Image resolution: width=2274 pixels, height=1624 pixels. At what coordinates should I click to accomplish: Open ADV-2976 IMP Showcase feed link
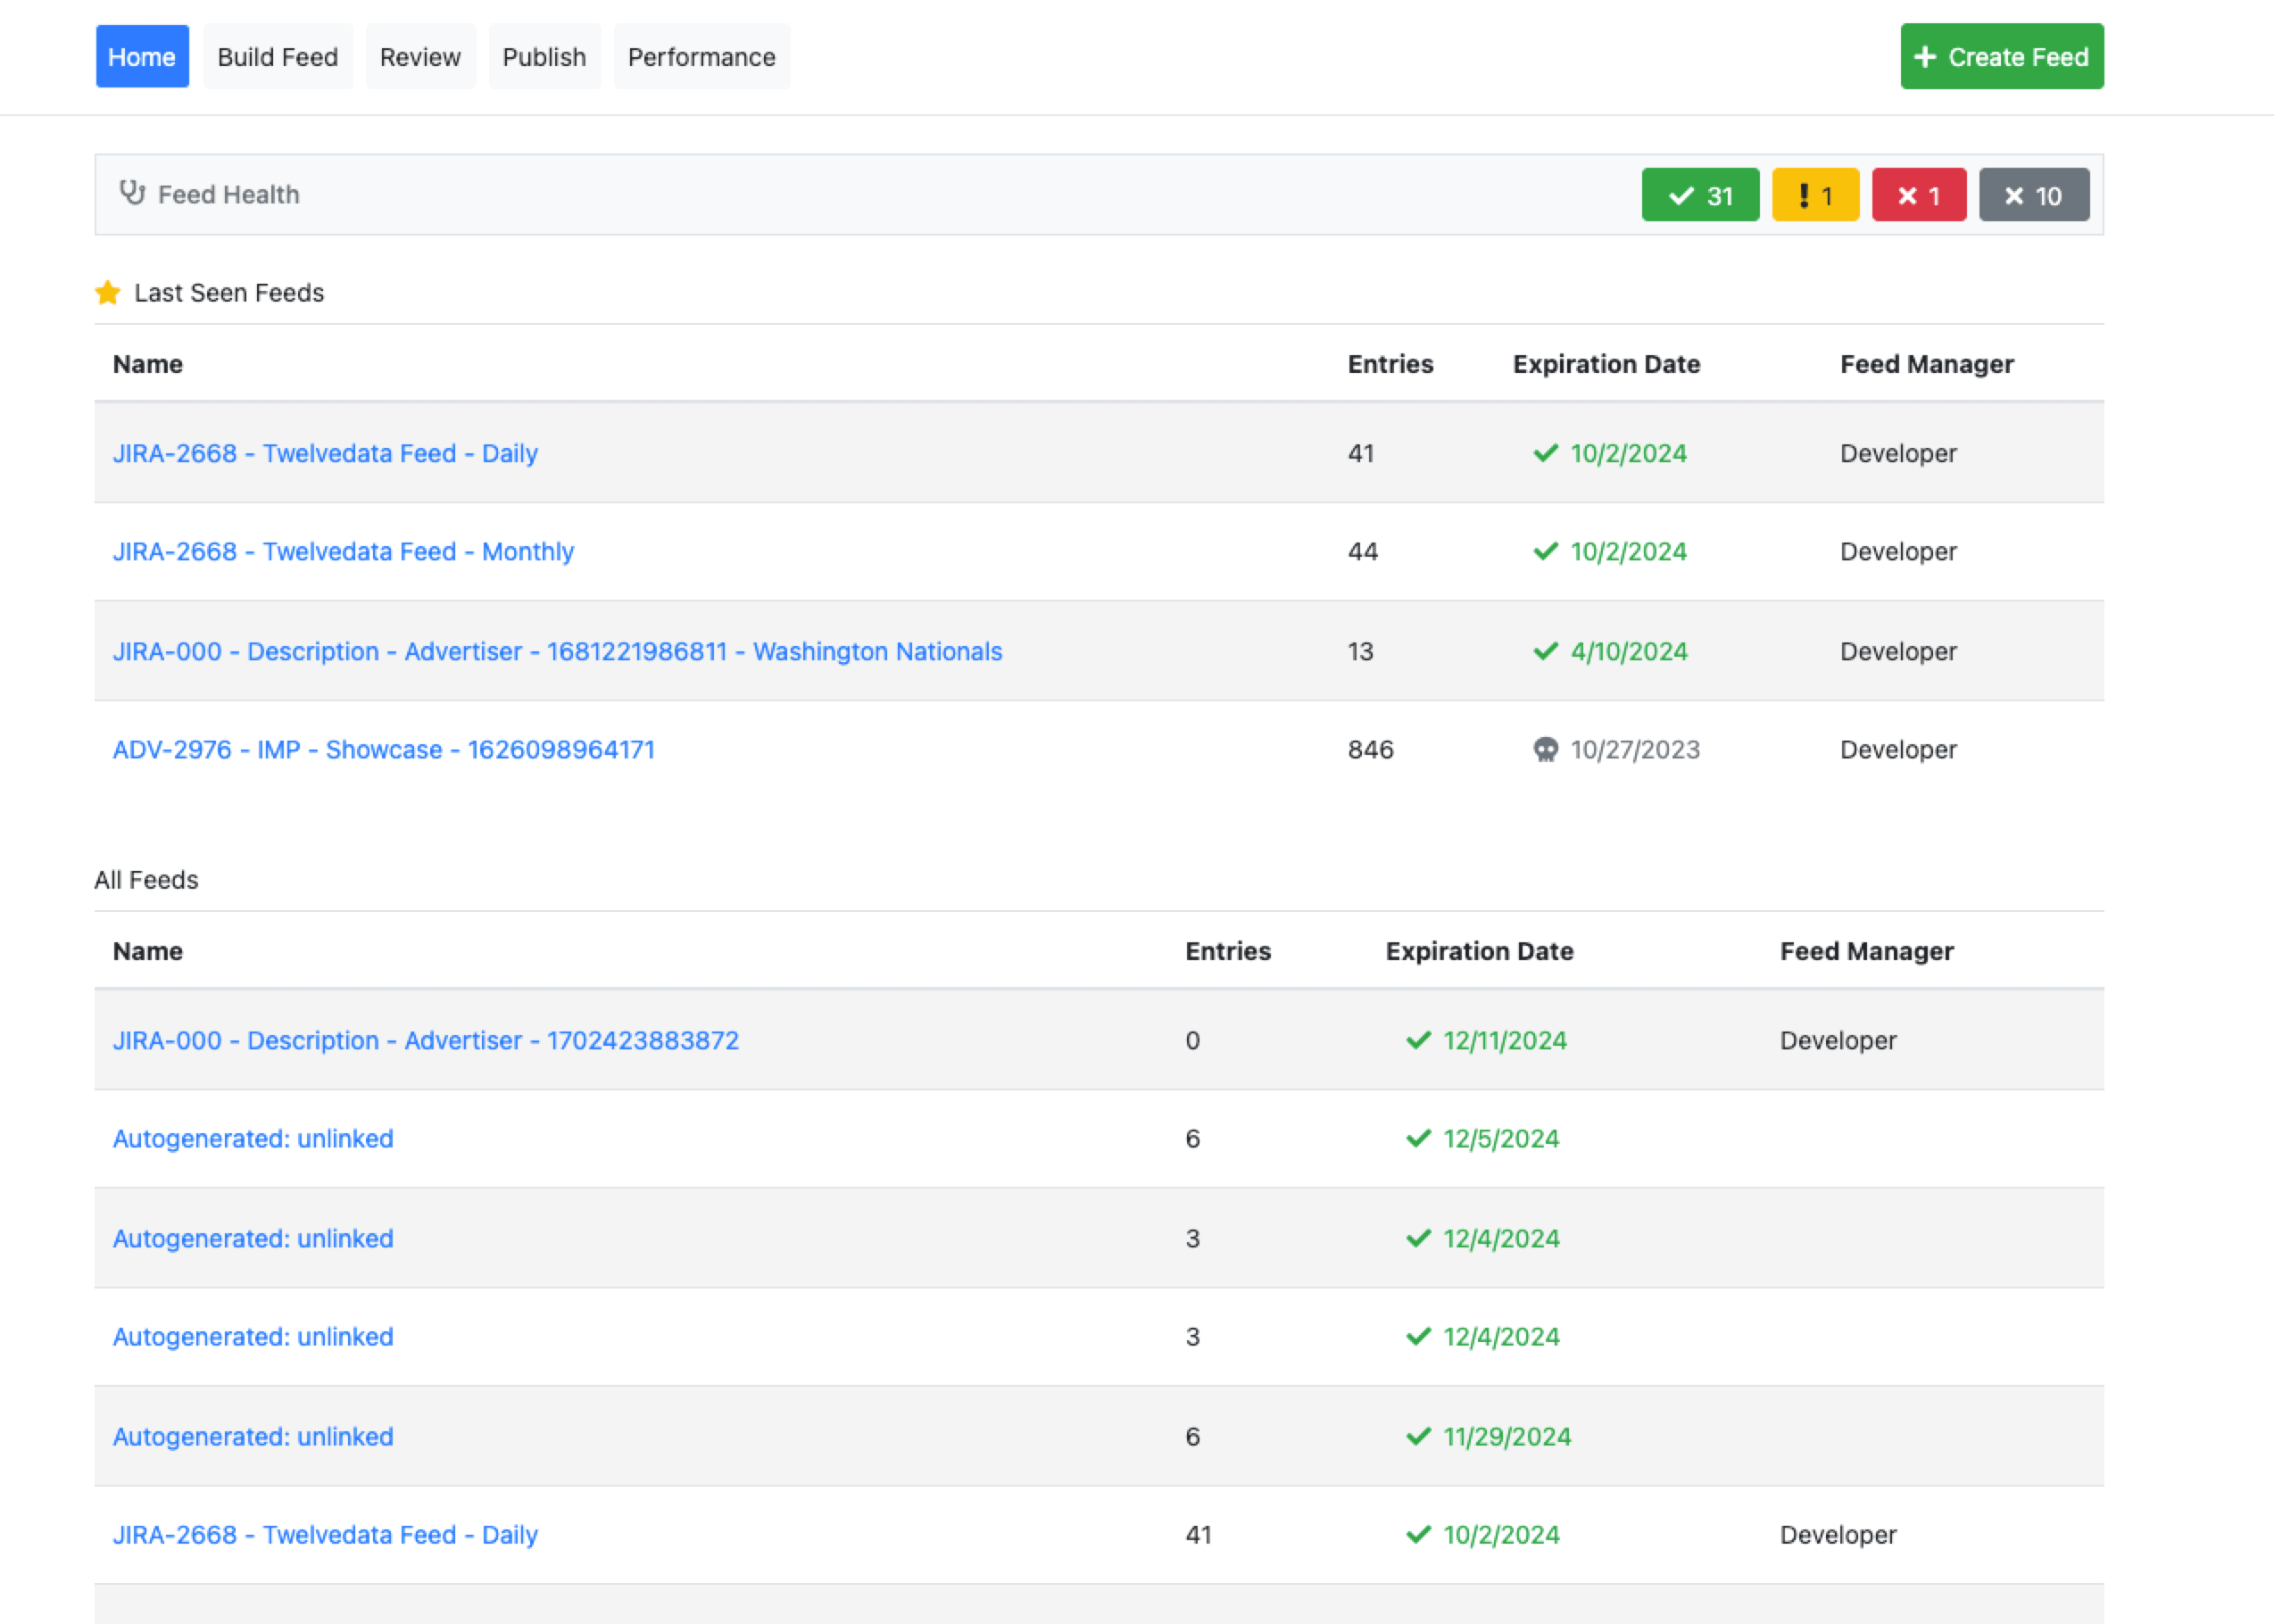(384, 750)
